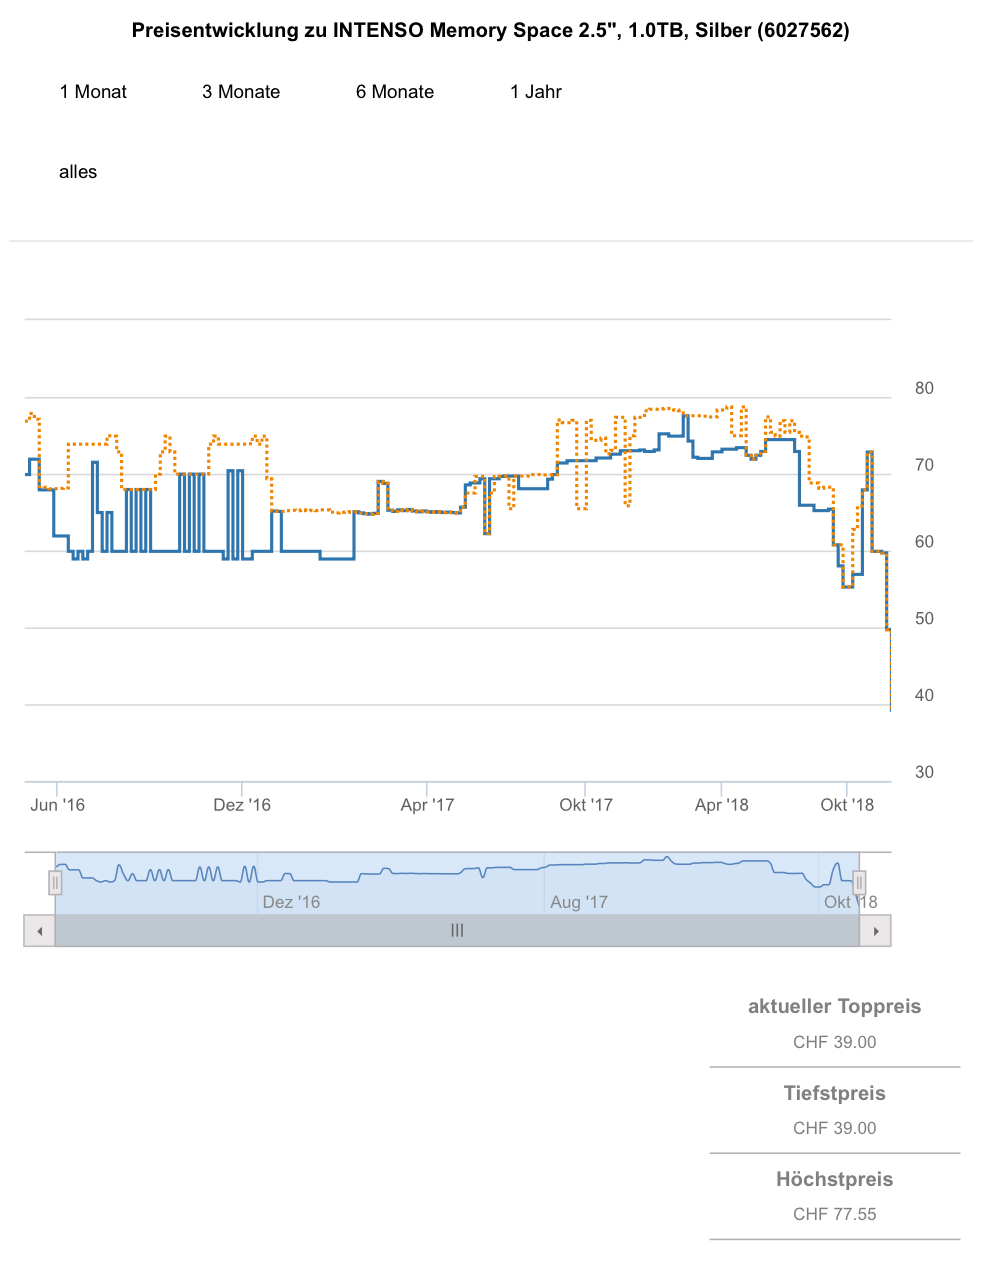Click the Aug '17 label in navigator

point(579,902)
